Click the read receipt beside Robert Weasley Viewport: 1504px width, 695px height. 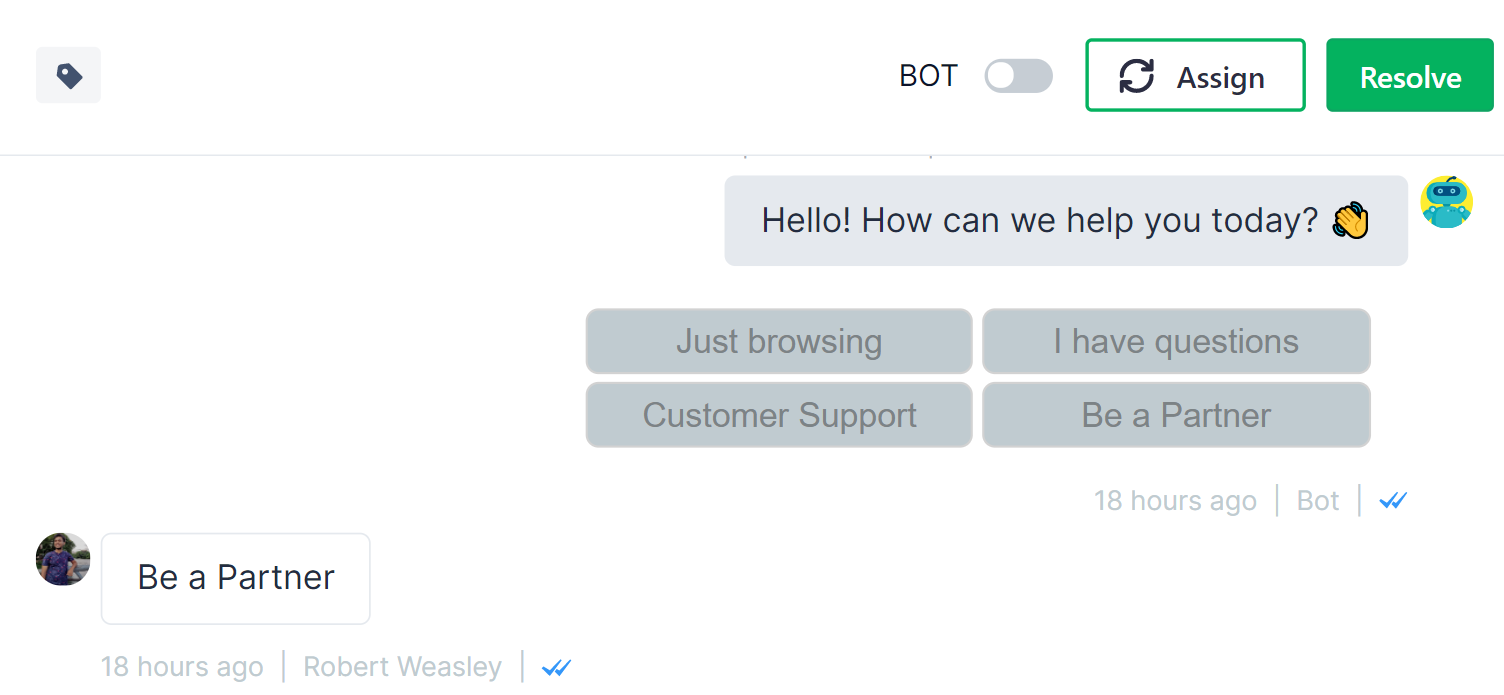pos(556,667)
